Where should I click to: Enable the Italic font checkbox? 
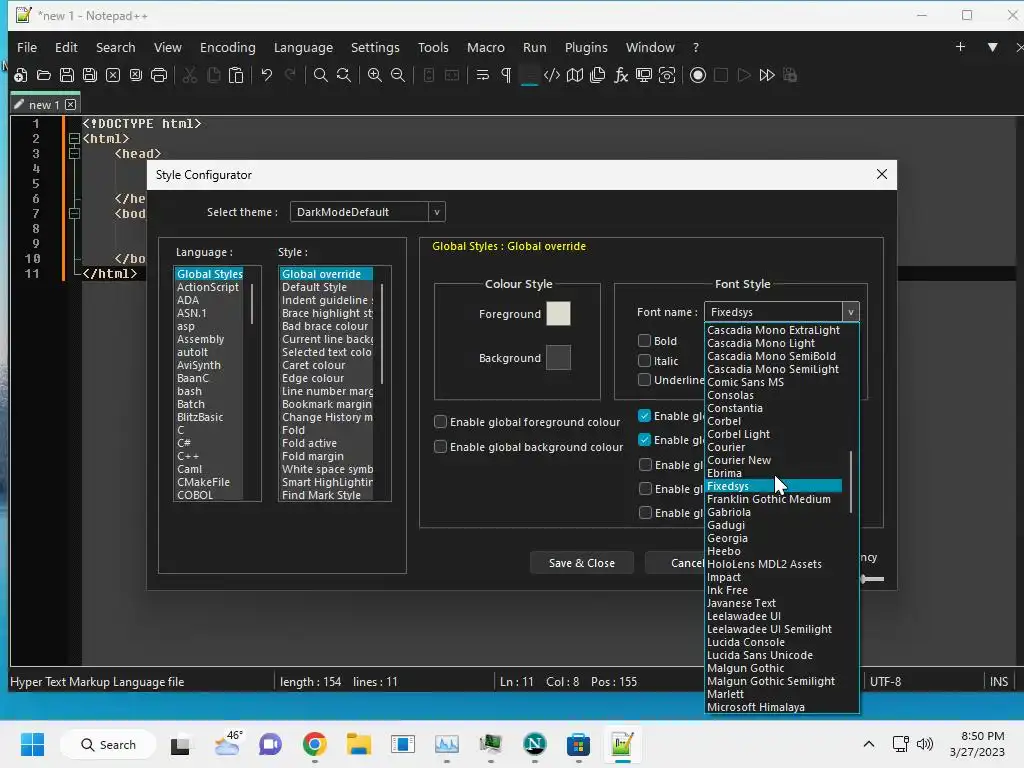(x=645, y=360)
